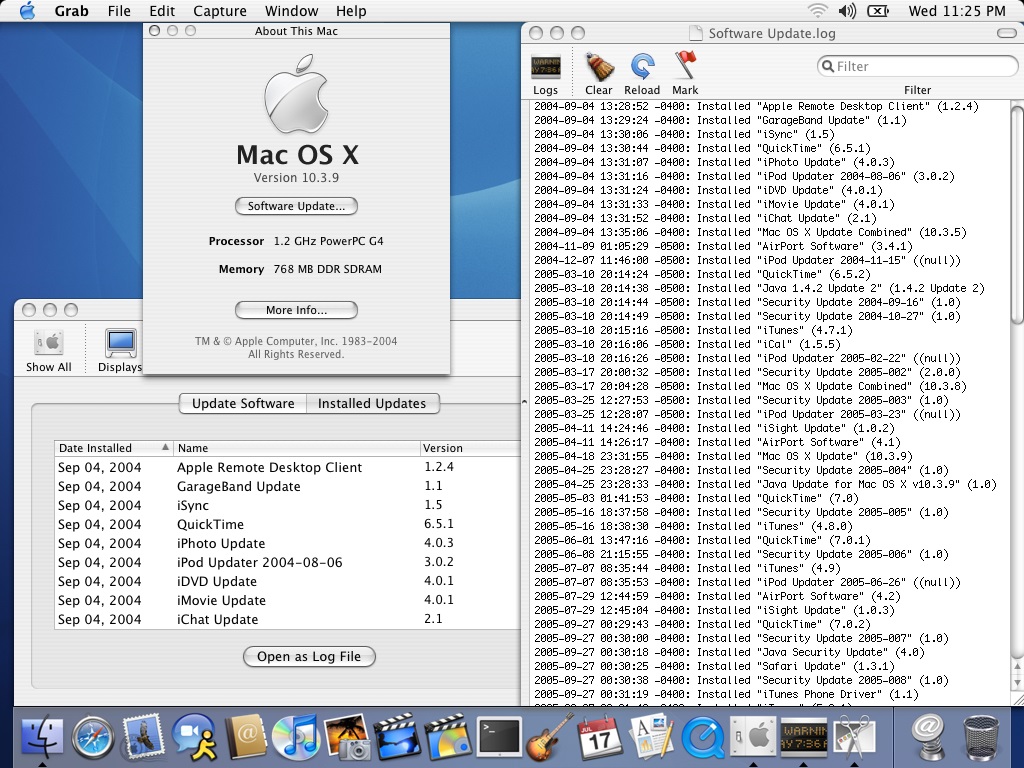Launch iChat from the Dock
Image resolution: width=1024 pixels, height=768 pixels.
(x=194, y=737)
